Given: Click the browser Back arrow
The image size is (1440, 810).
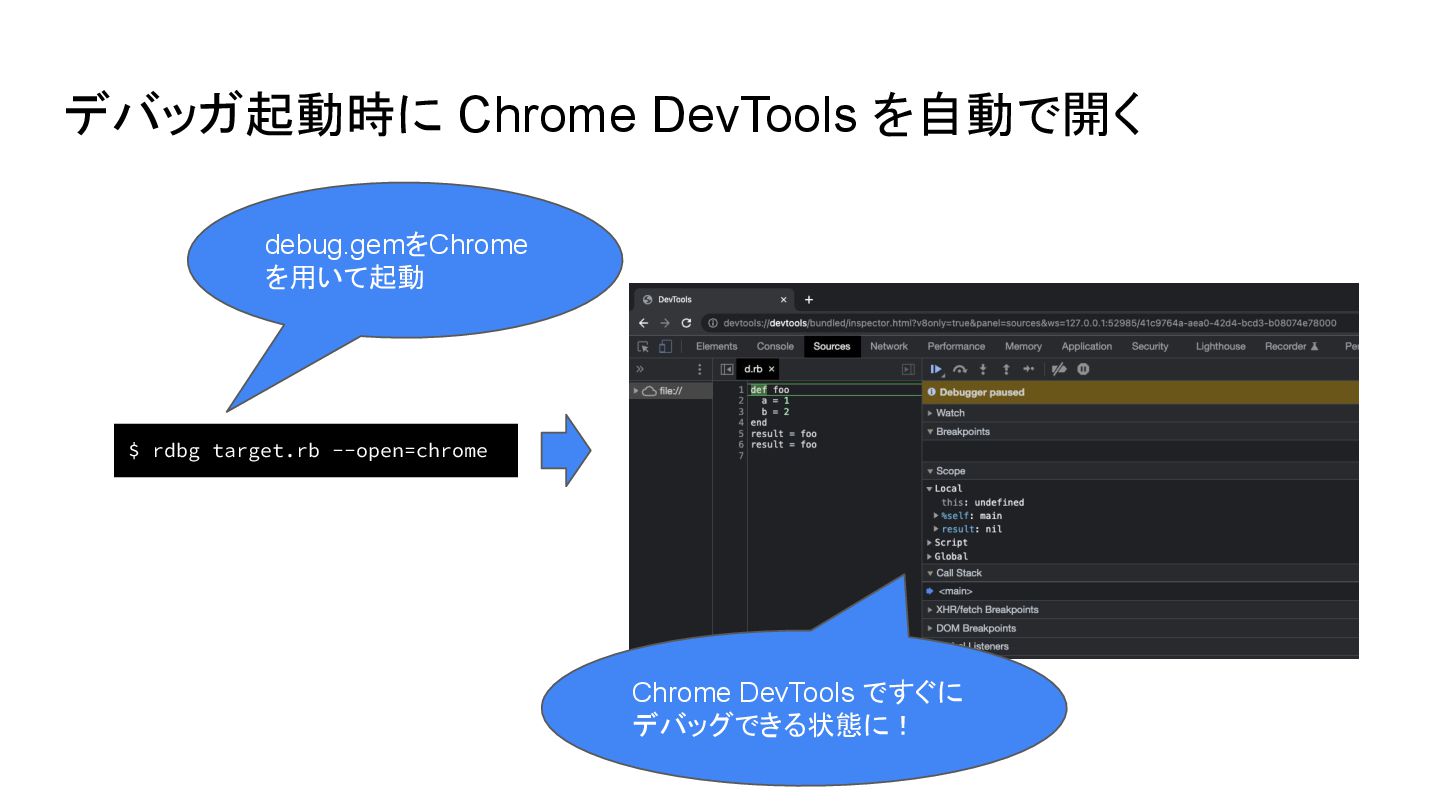Looking at the screenshot, I should click(x=643, y=323).
